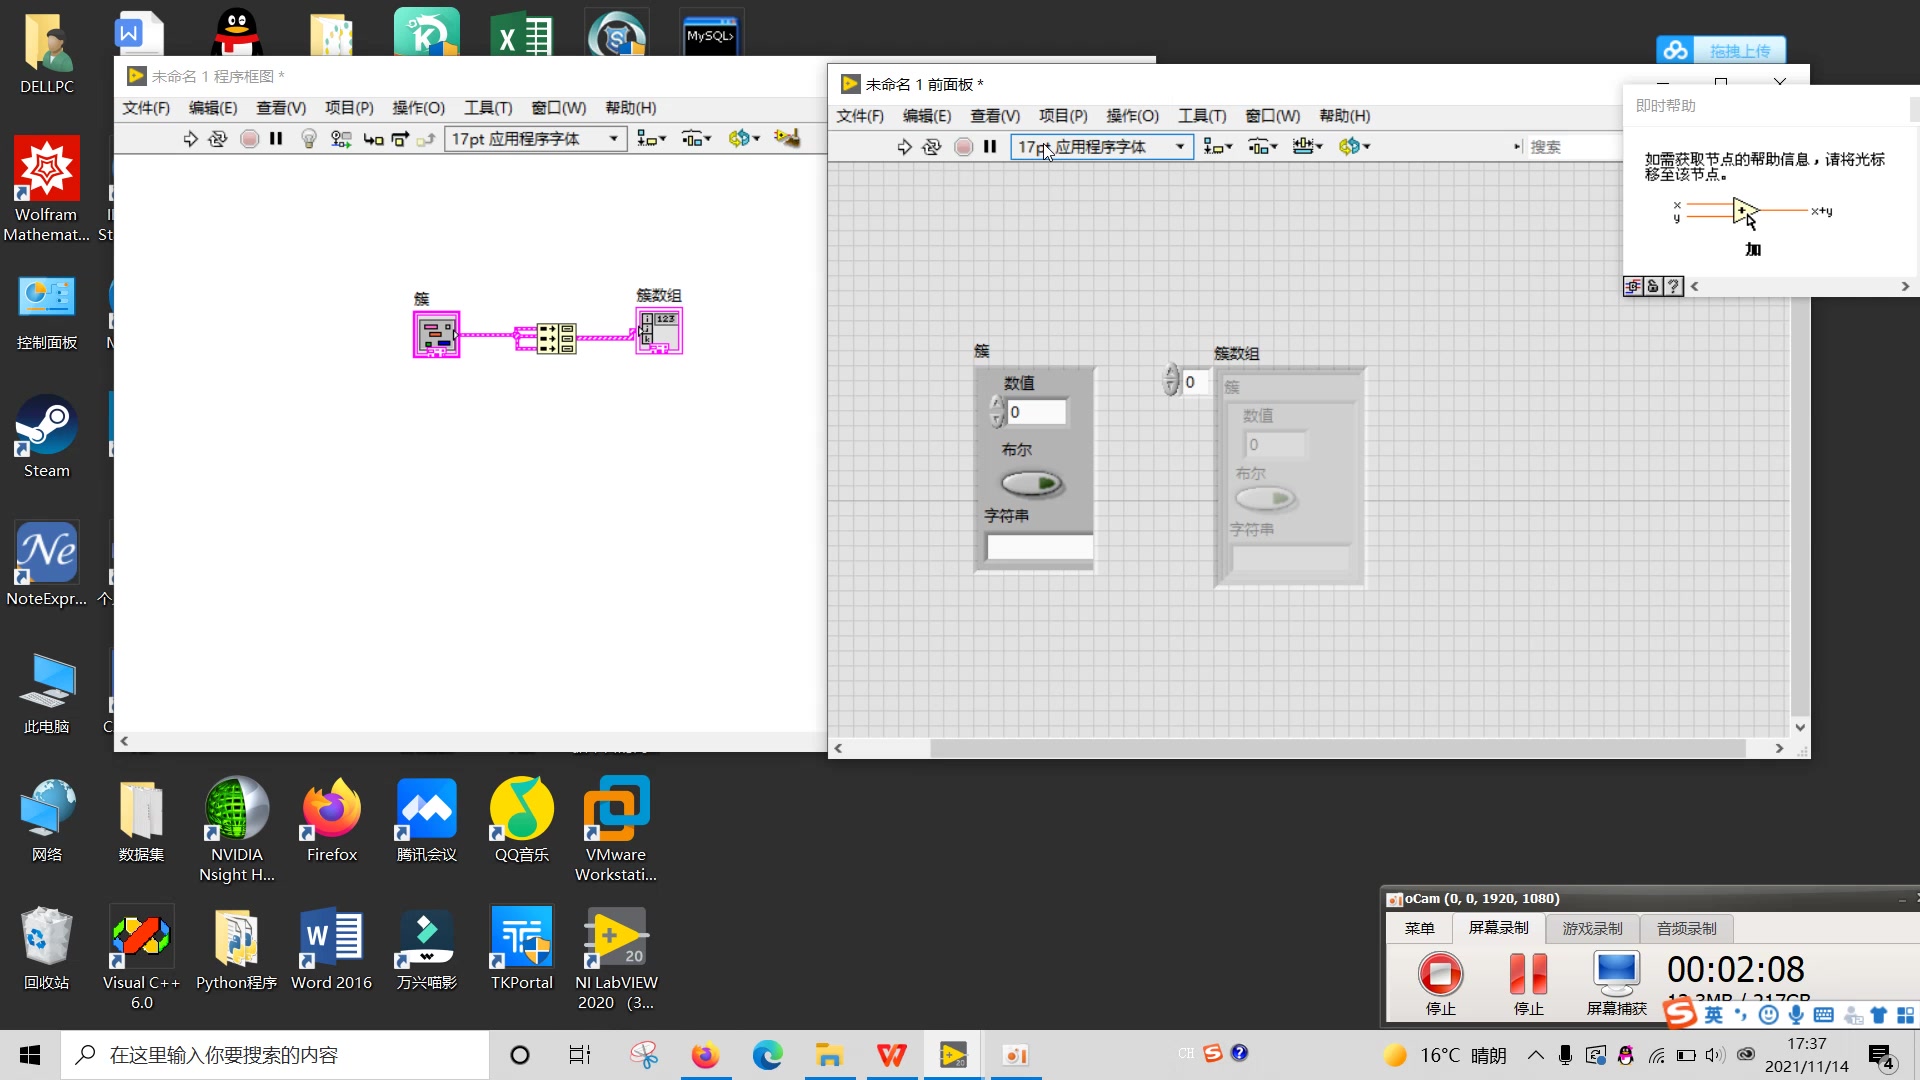Expand the 帮助(H) menu in front panel
Image resolution: width=1920 pixels, height=1080 pixels.
(x=1344, y=115)
